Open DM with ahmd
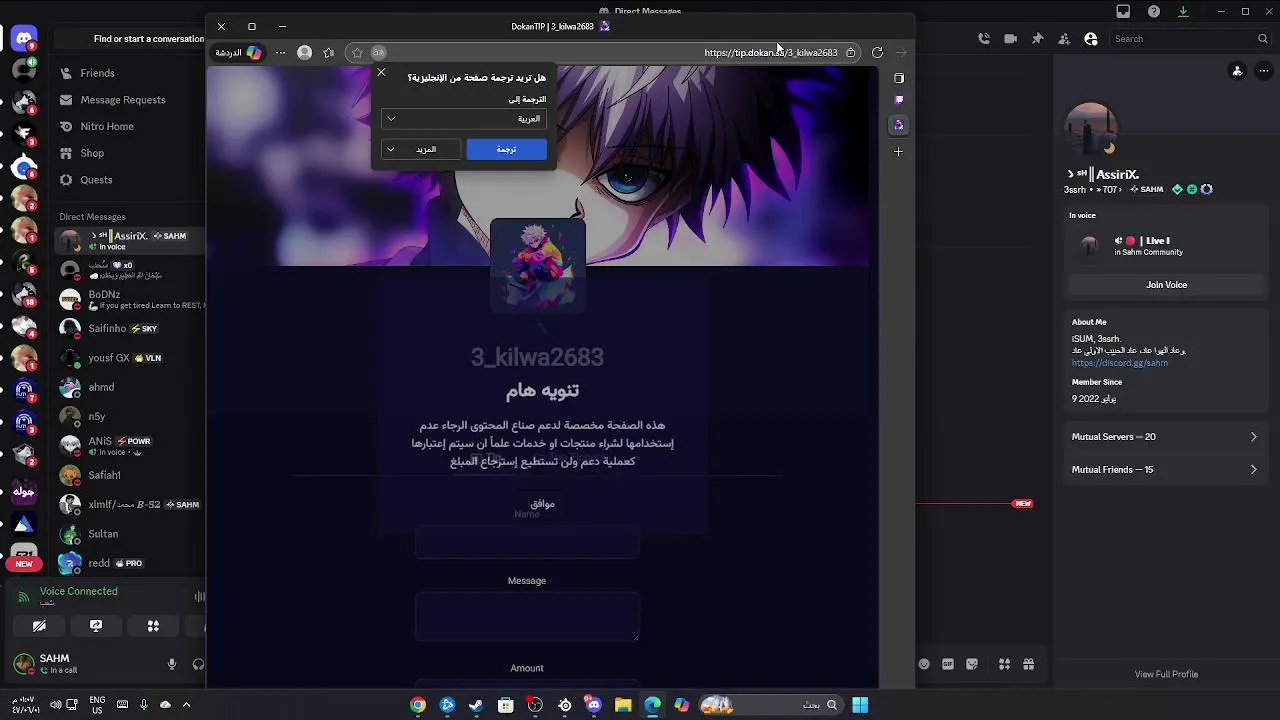This screenshot has width=1280, height=720. (128, 387)
